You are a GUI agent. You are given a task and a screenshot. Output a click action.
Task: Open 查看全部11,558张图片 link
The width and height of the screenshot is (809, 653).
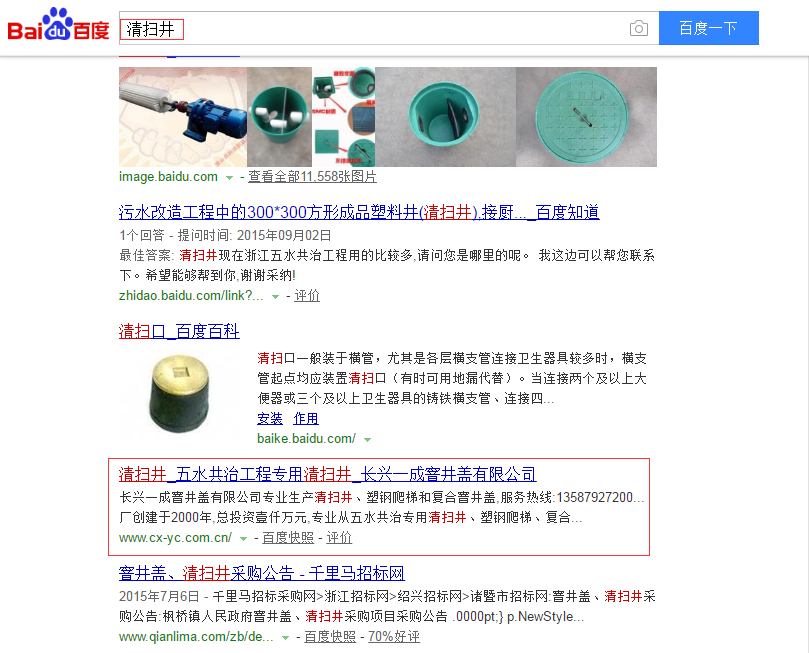coord(312,176)
